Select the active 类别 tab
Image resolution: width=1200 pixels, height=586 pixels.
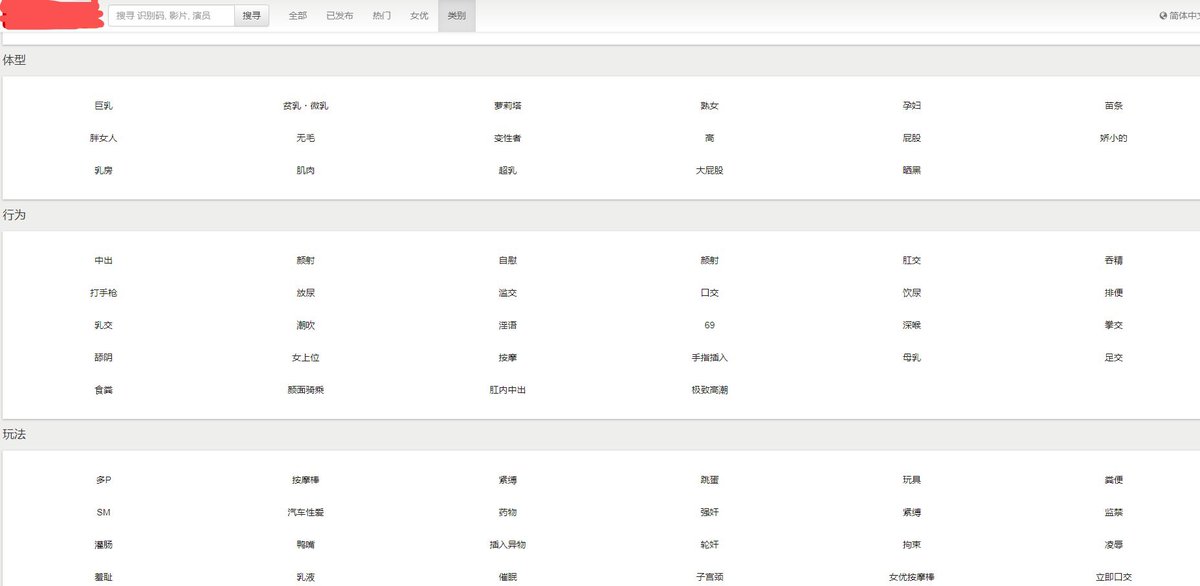(456, 16)
